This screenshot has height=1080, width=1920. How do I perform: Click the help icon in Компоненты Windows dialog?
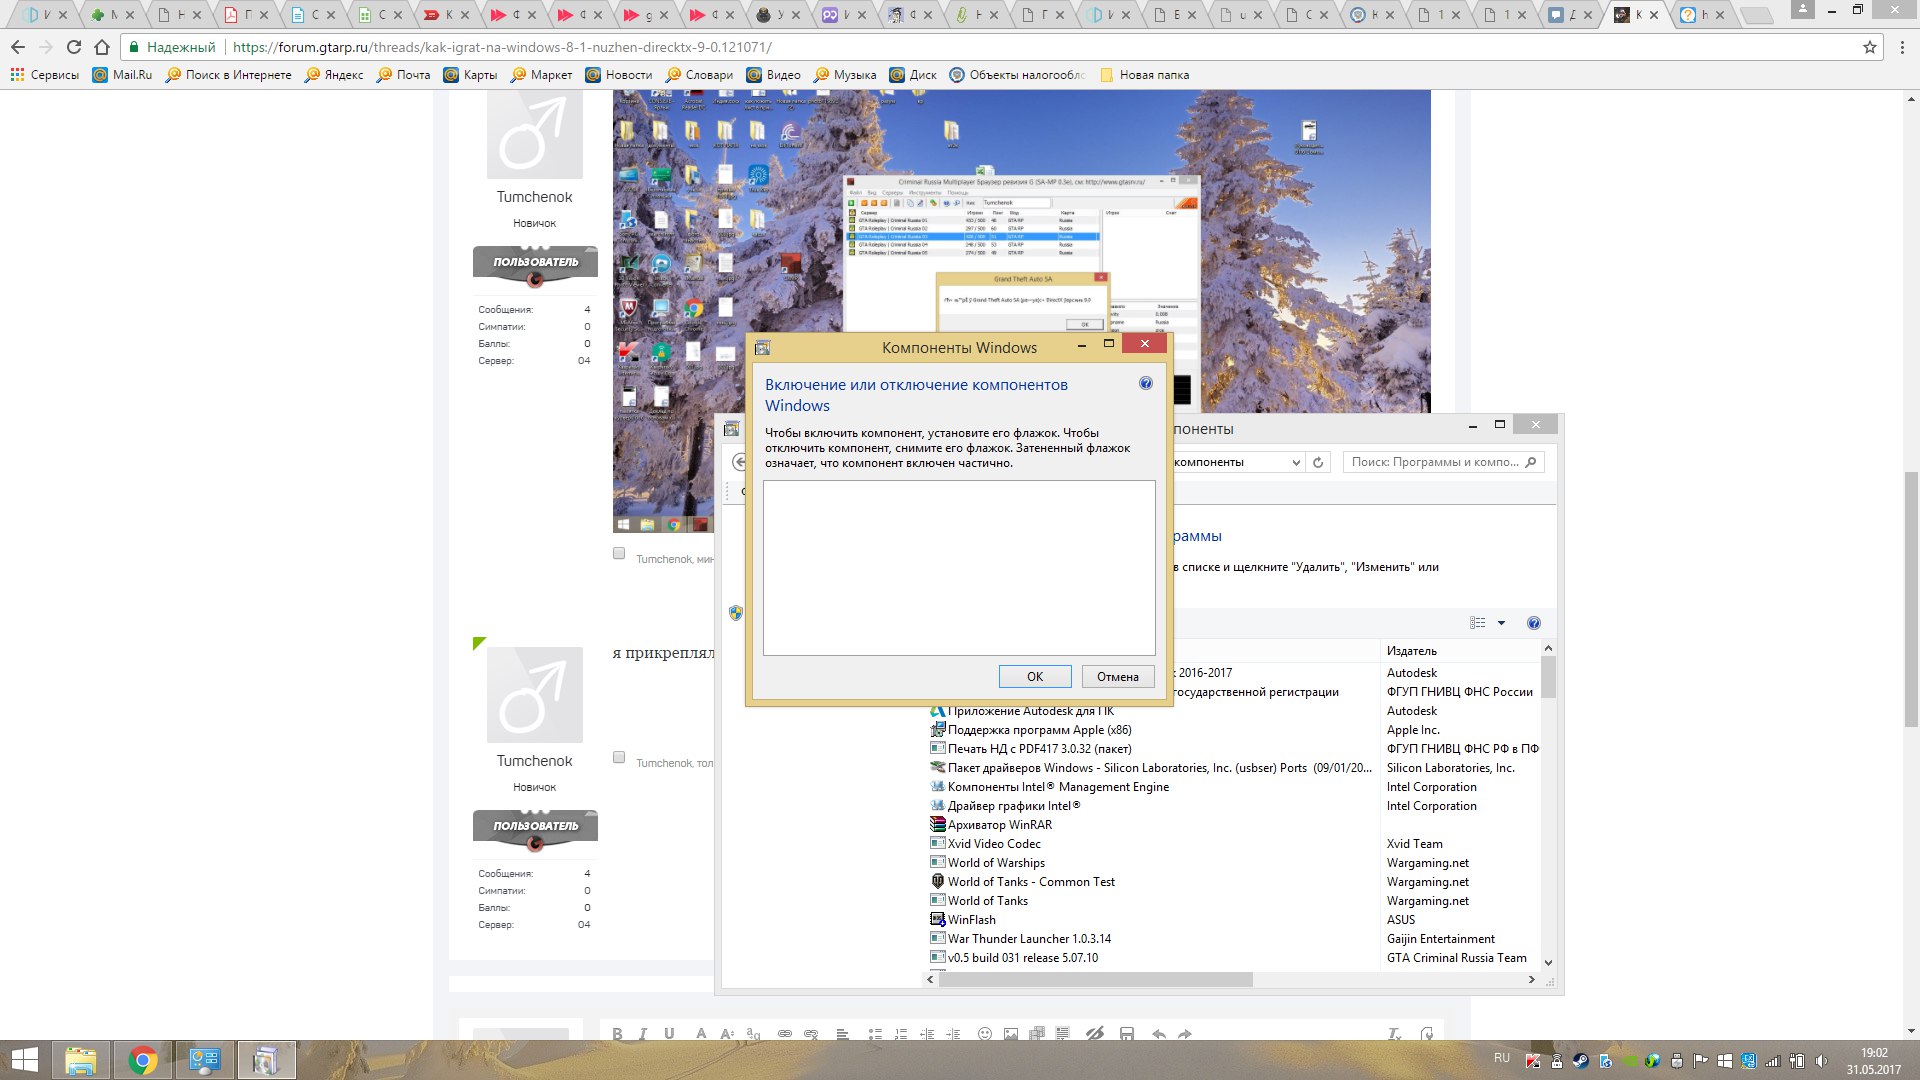[1146, 384]
